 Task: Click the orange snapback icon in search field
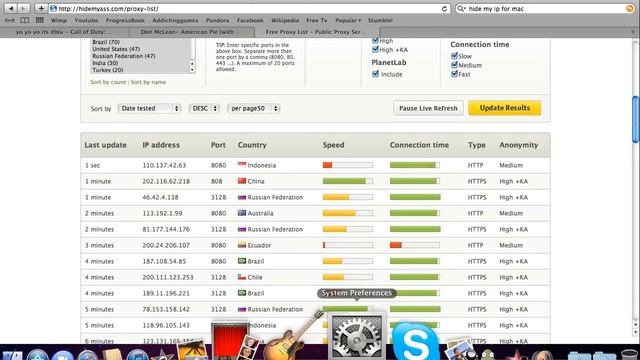click(630, 9)
